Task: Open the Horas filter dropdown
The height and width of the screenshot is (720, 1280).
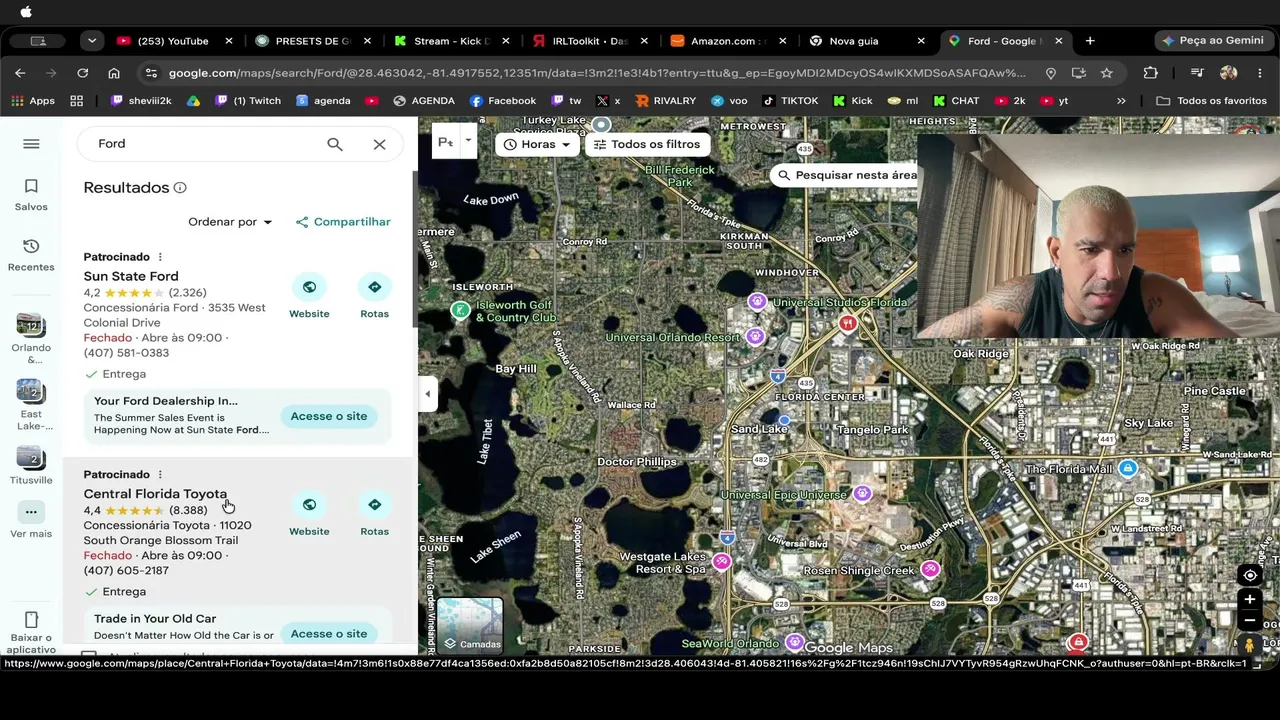Action: tap(537, 144)
